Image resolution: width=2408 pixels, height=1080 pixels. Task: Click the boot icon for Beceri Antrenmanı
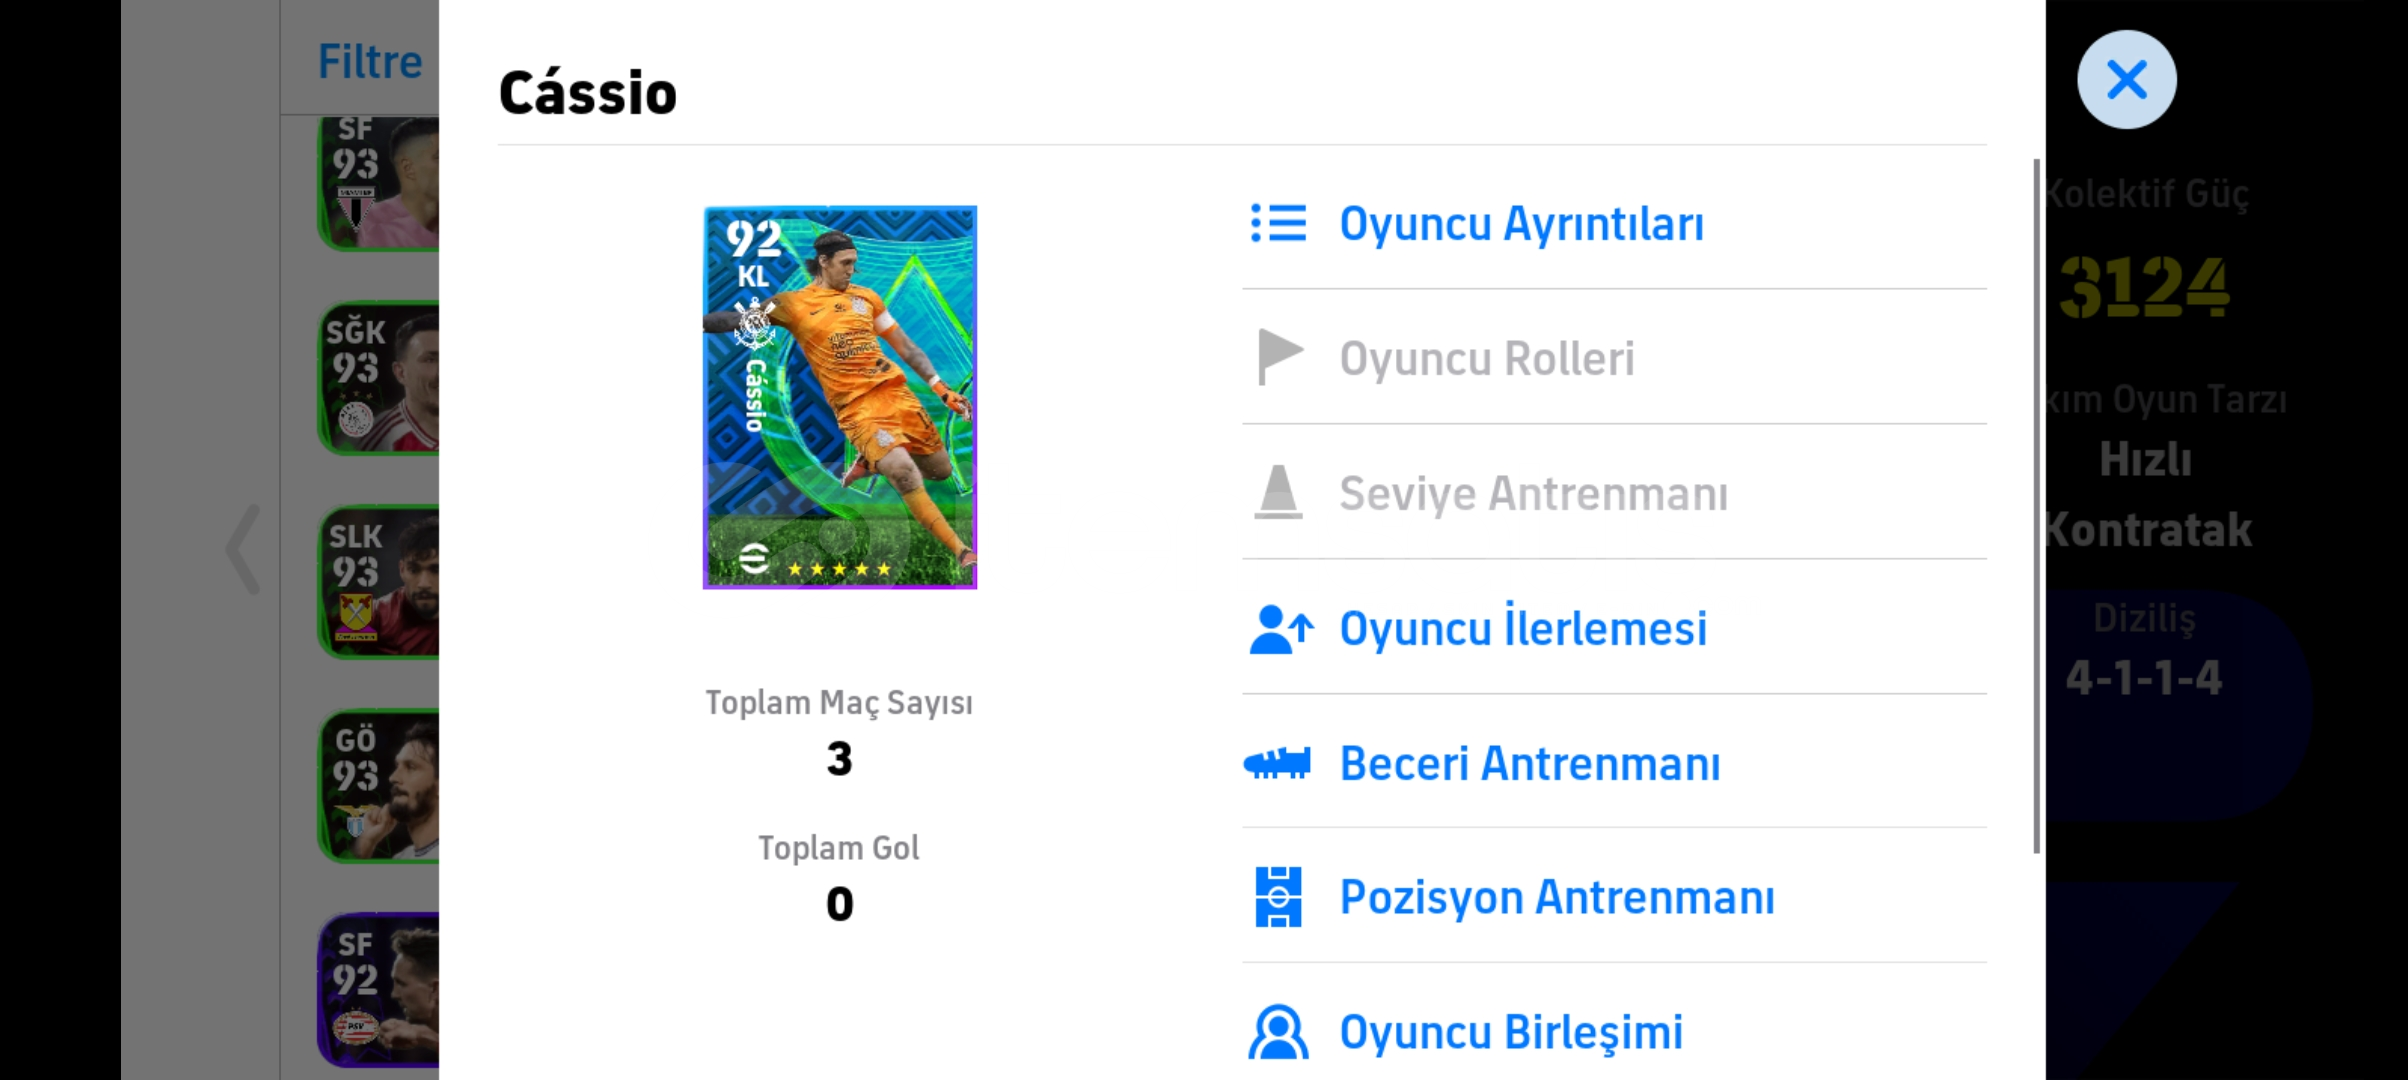point(1277,764)
